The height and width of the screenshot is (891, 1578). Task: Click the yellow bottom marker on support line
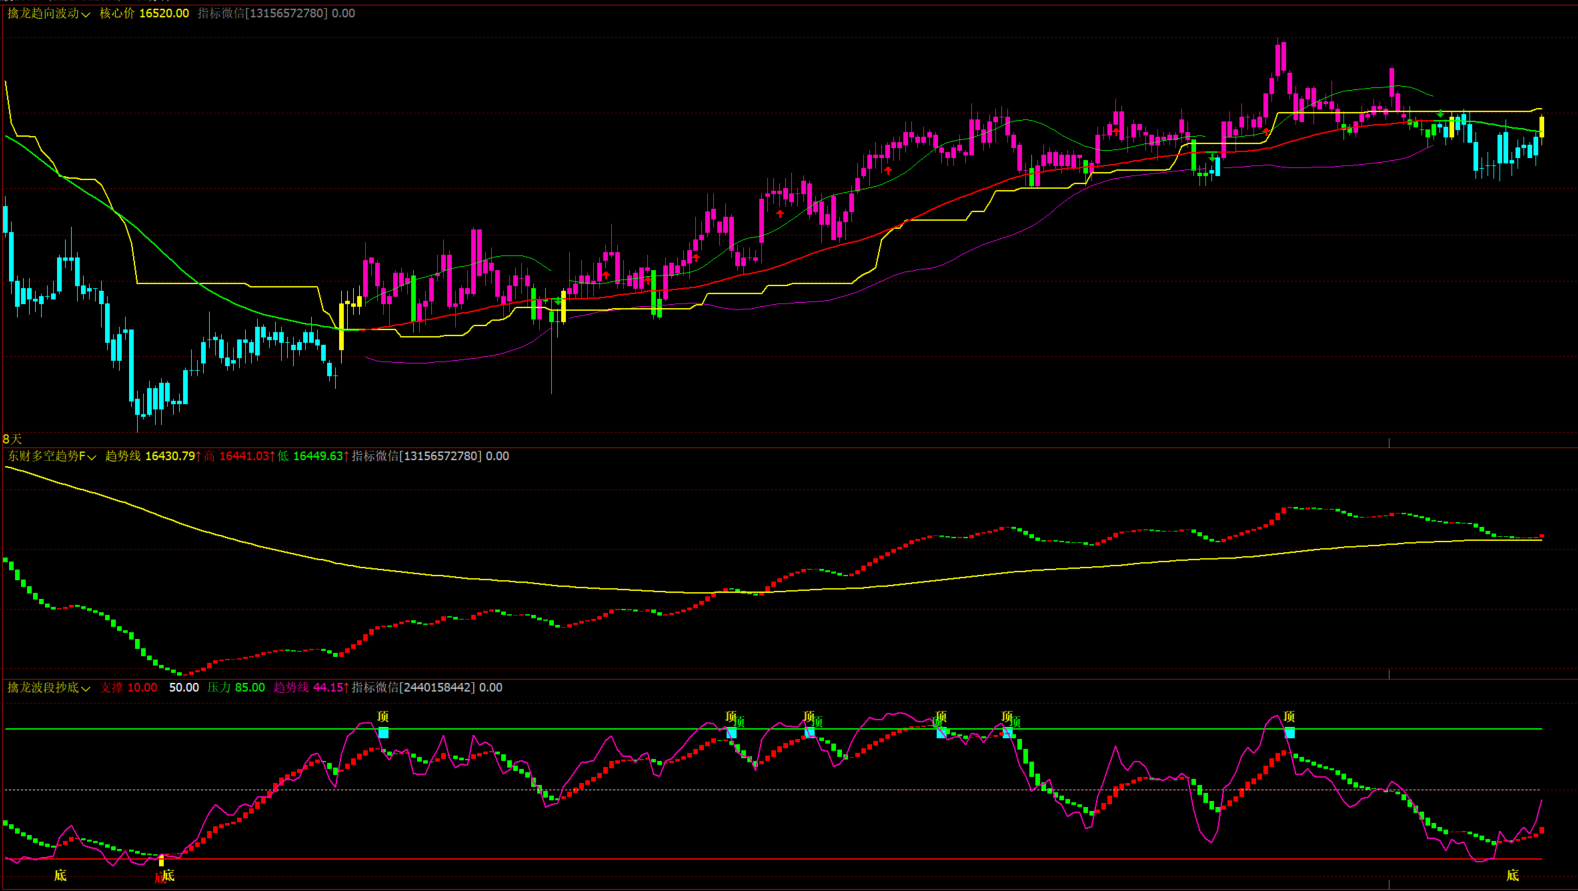pos(161,860)
